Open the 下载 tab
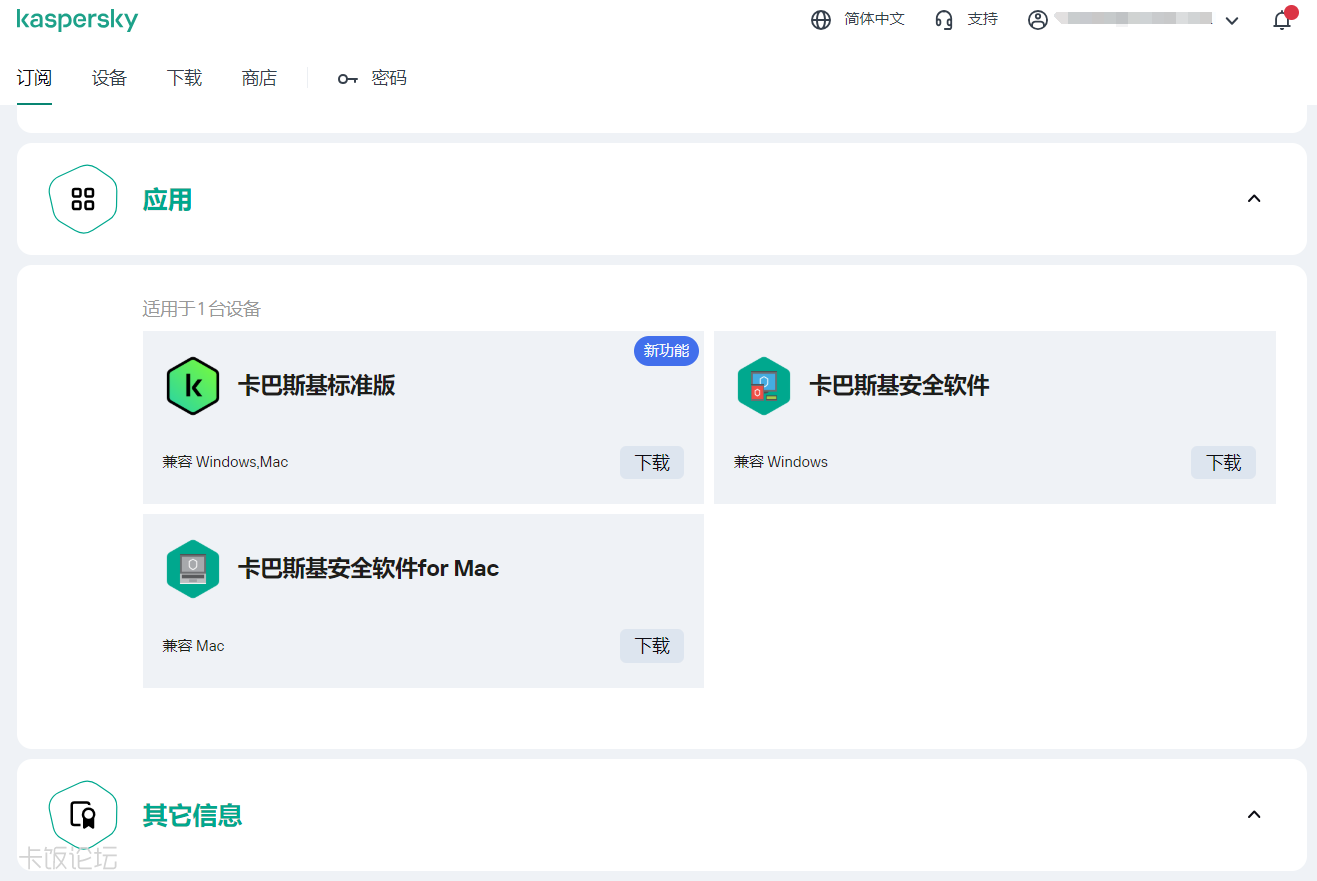 [184, 78]
